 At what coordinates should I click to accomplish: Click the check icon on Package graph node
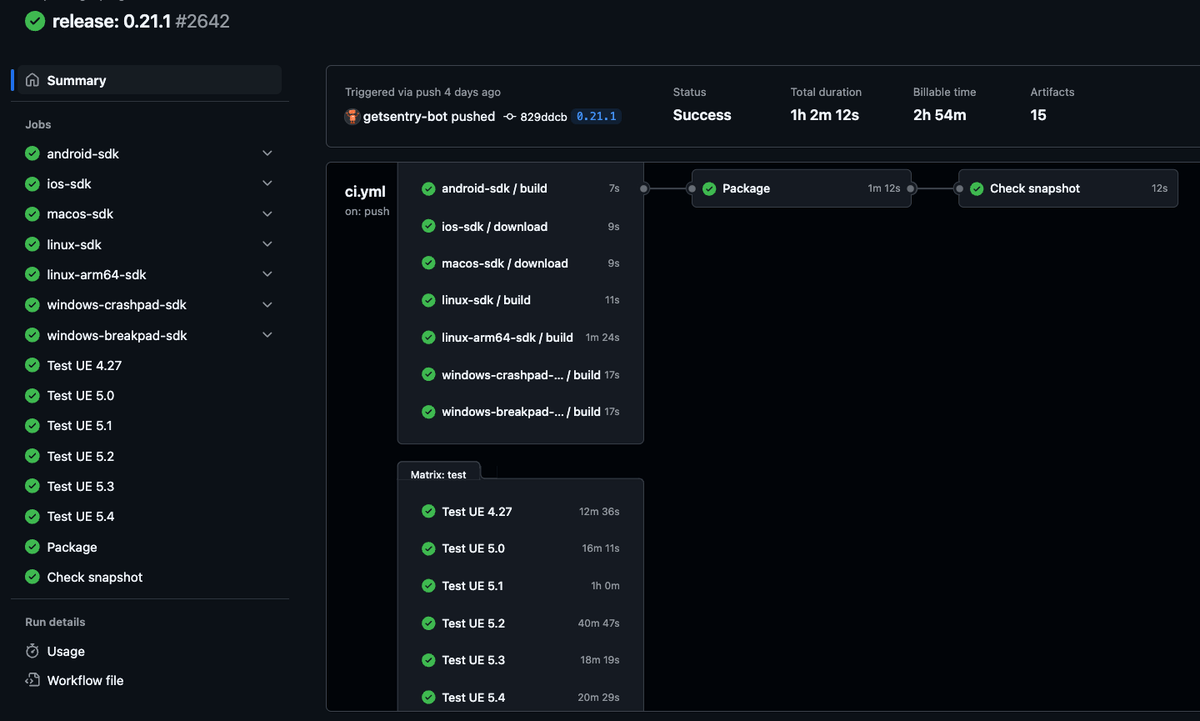tap(709, 188)
